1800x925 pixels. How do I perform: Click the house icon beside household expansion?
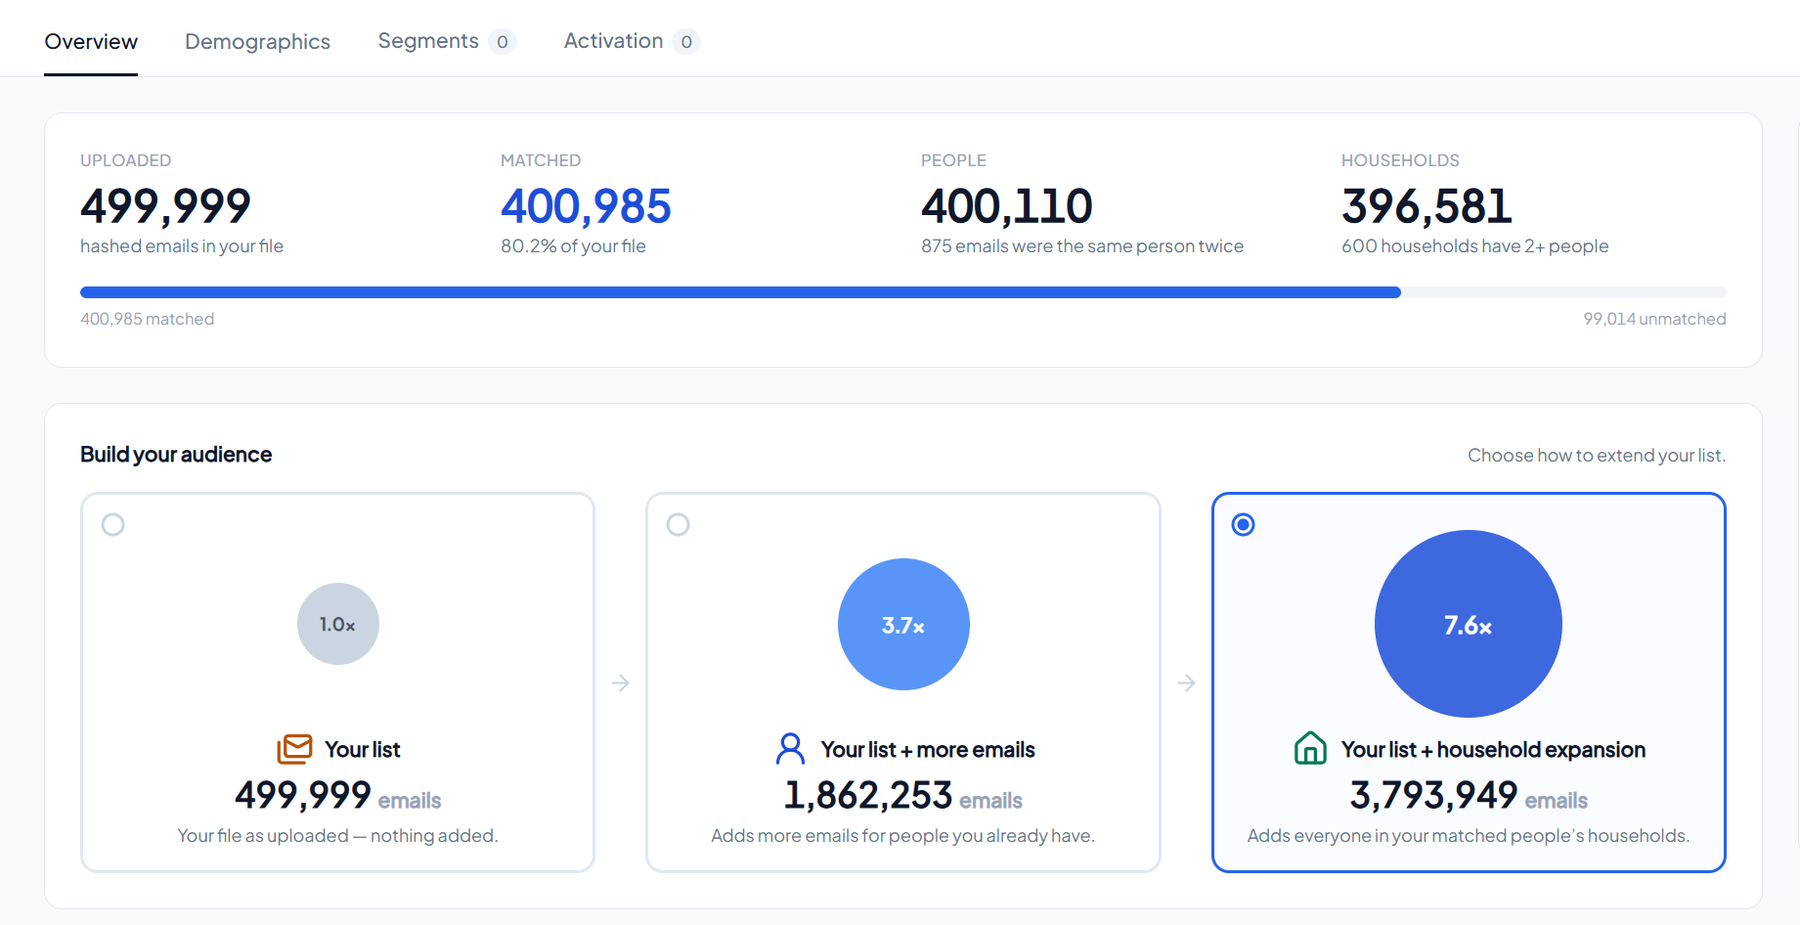pyautogui.click(x=1310, y=749)
